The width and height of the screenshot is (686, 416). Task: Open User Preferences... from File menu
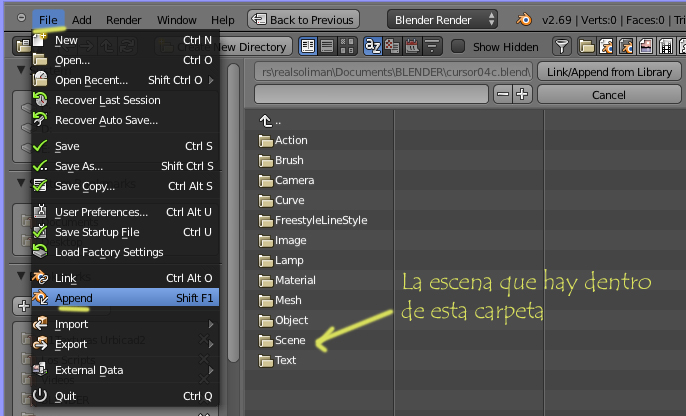point(125,212)
